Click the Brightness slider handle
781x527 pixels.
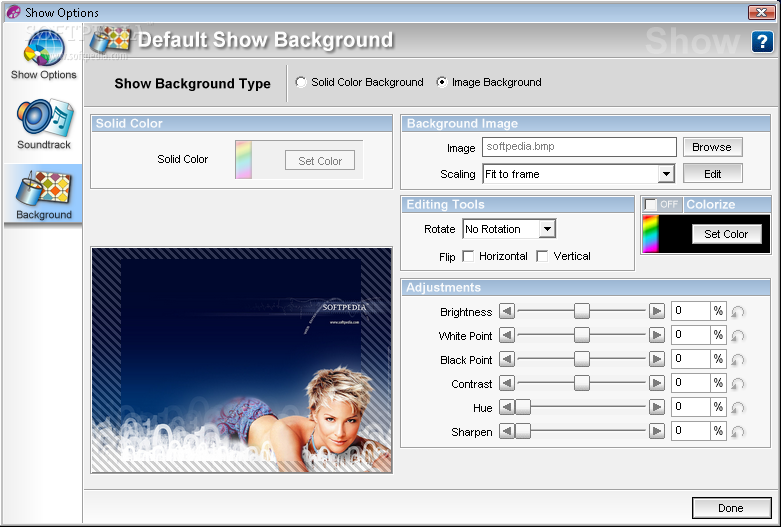[581, 311]
